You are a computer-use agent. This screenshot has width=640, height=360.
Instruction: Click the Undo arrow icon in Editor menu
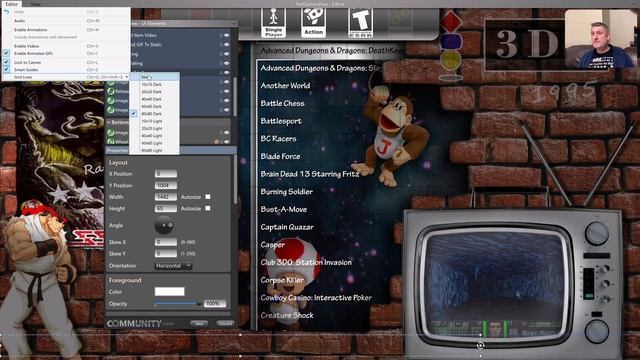6,12
